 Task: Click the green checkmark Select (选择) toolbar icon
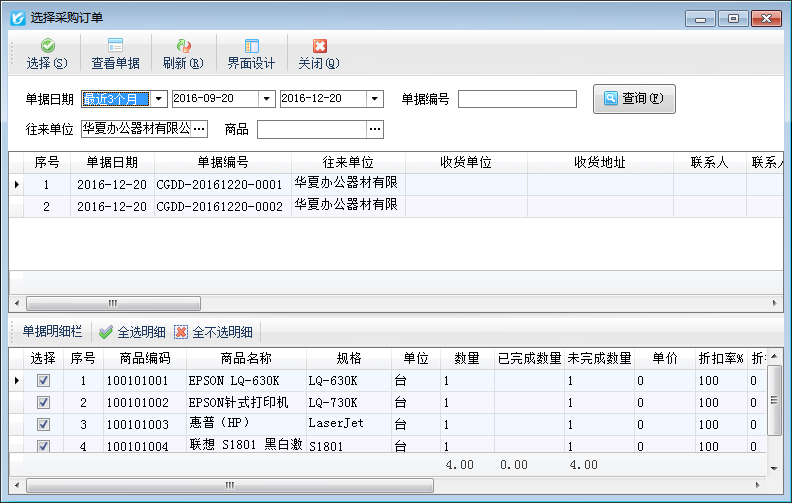(x=47, y=46)
